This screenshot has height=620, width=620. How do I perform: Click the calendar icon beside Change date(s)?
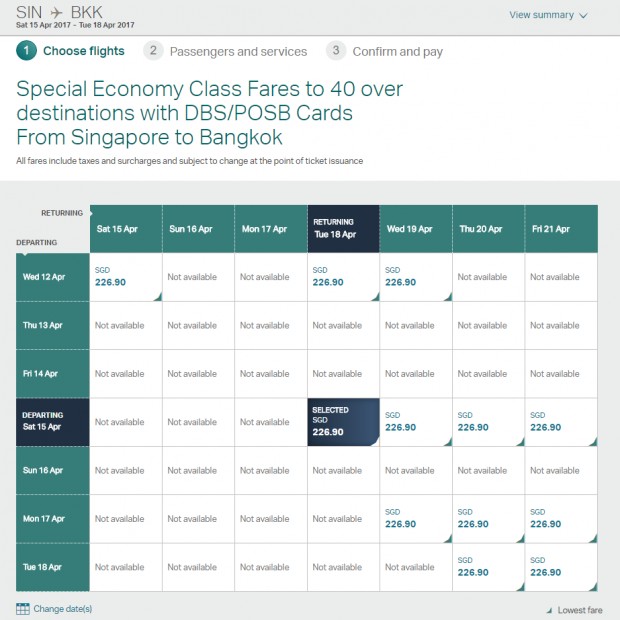23,609
